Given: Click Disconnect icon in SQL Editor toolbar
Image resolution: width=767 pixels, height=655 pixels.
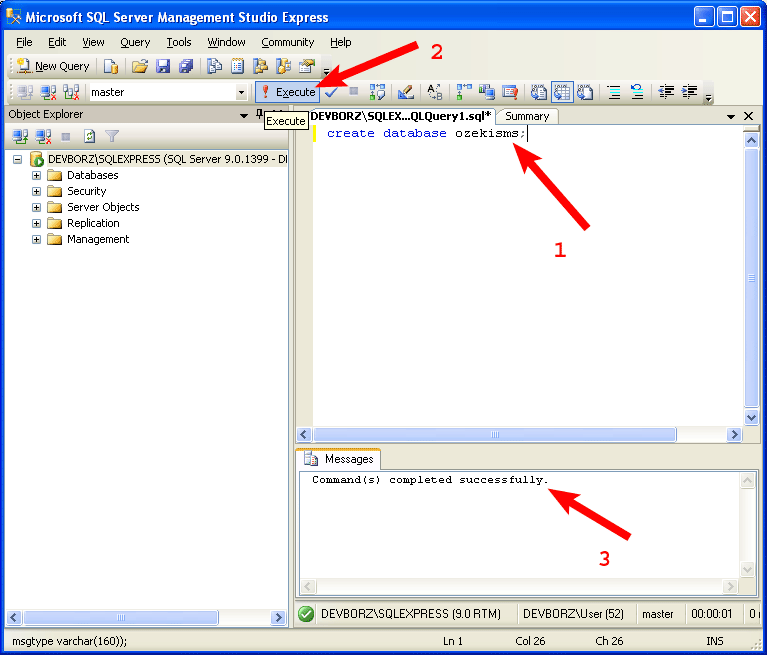Looking at the screenshot, I should pyautogui.click(x=48, y=92).
